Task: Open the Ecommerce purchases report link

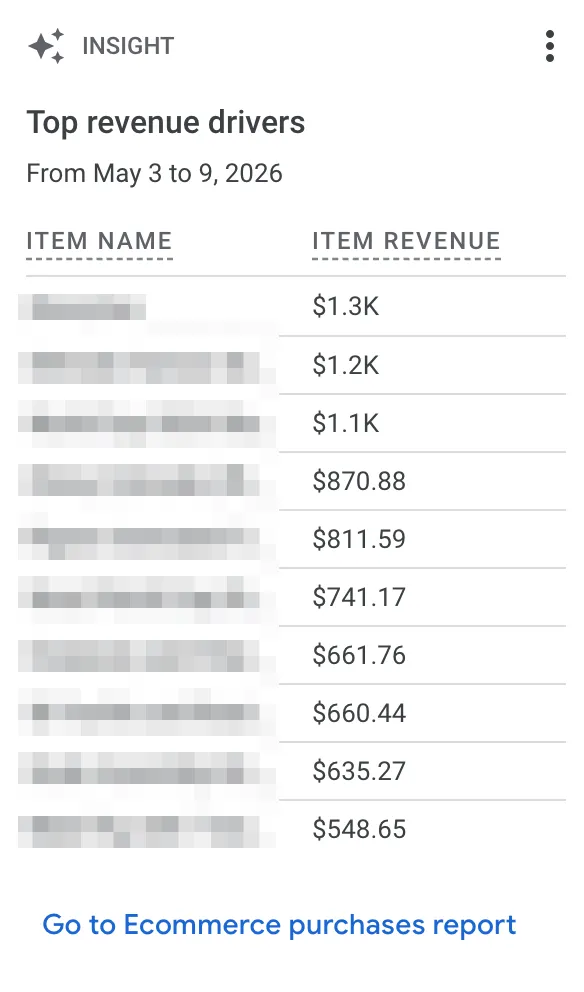Action: click(279, 924)
